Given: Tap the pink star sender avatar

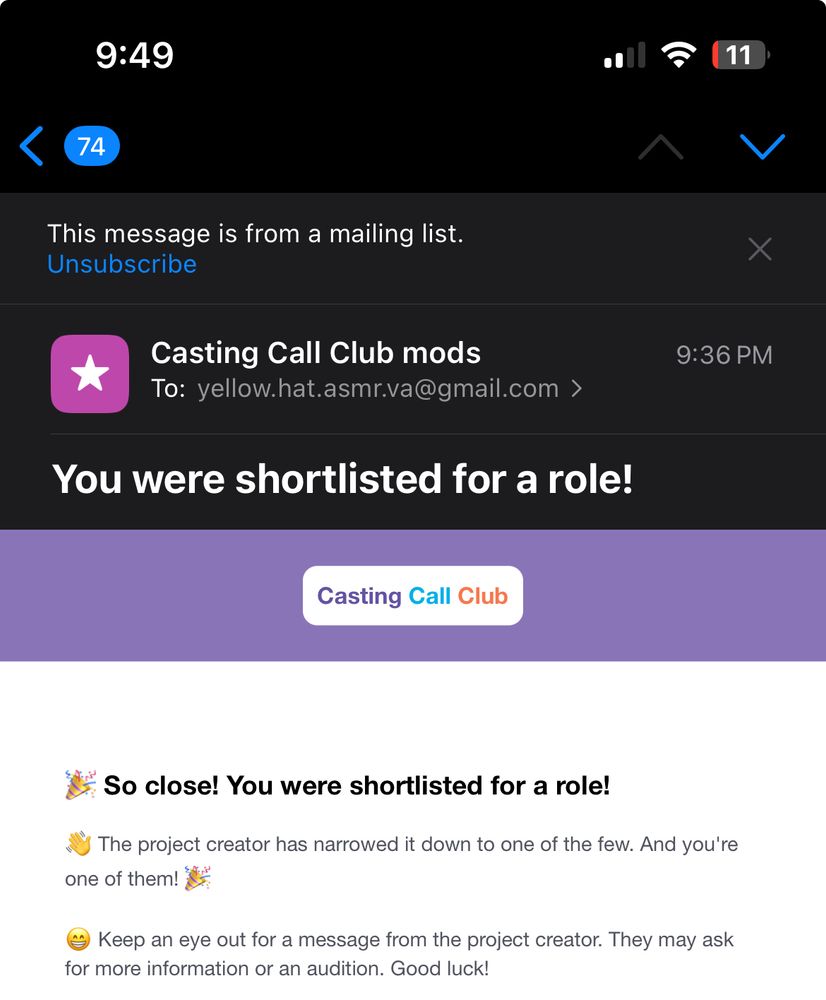Looking at the screenshot, I should point(90,374).
